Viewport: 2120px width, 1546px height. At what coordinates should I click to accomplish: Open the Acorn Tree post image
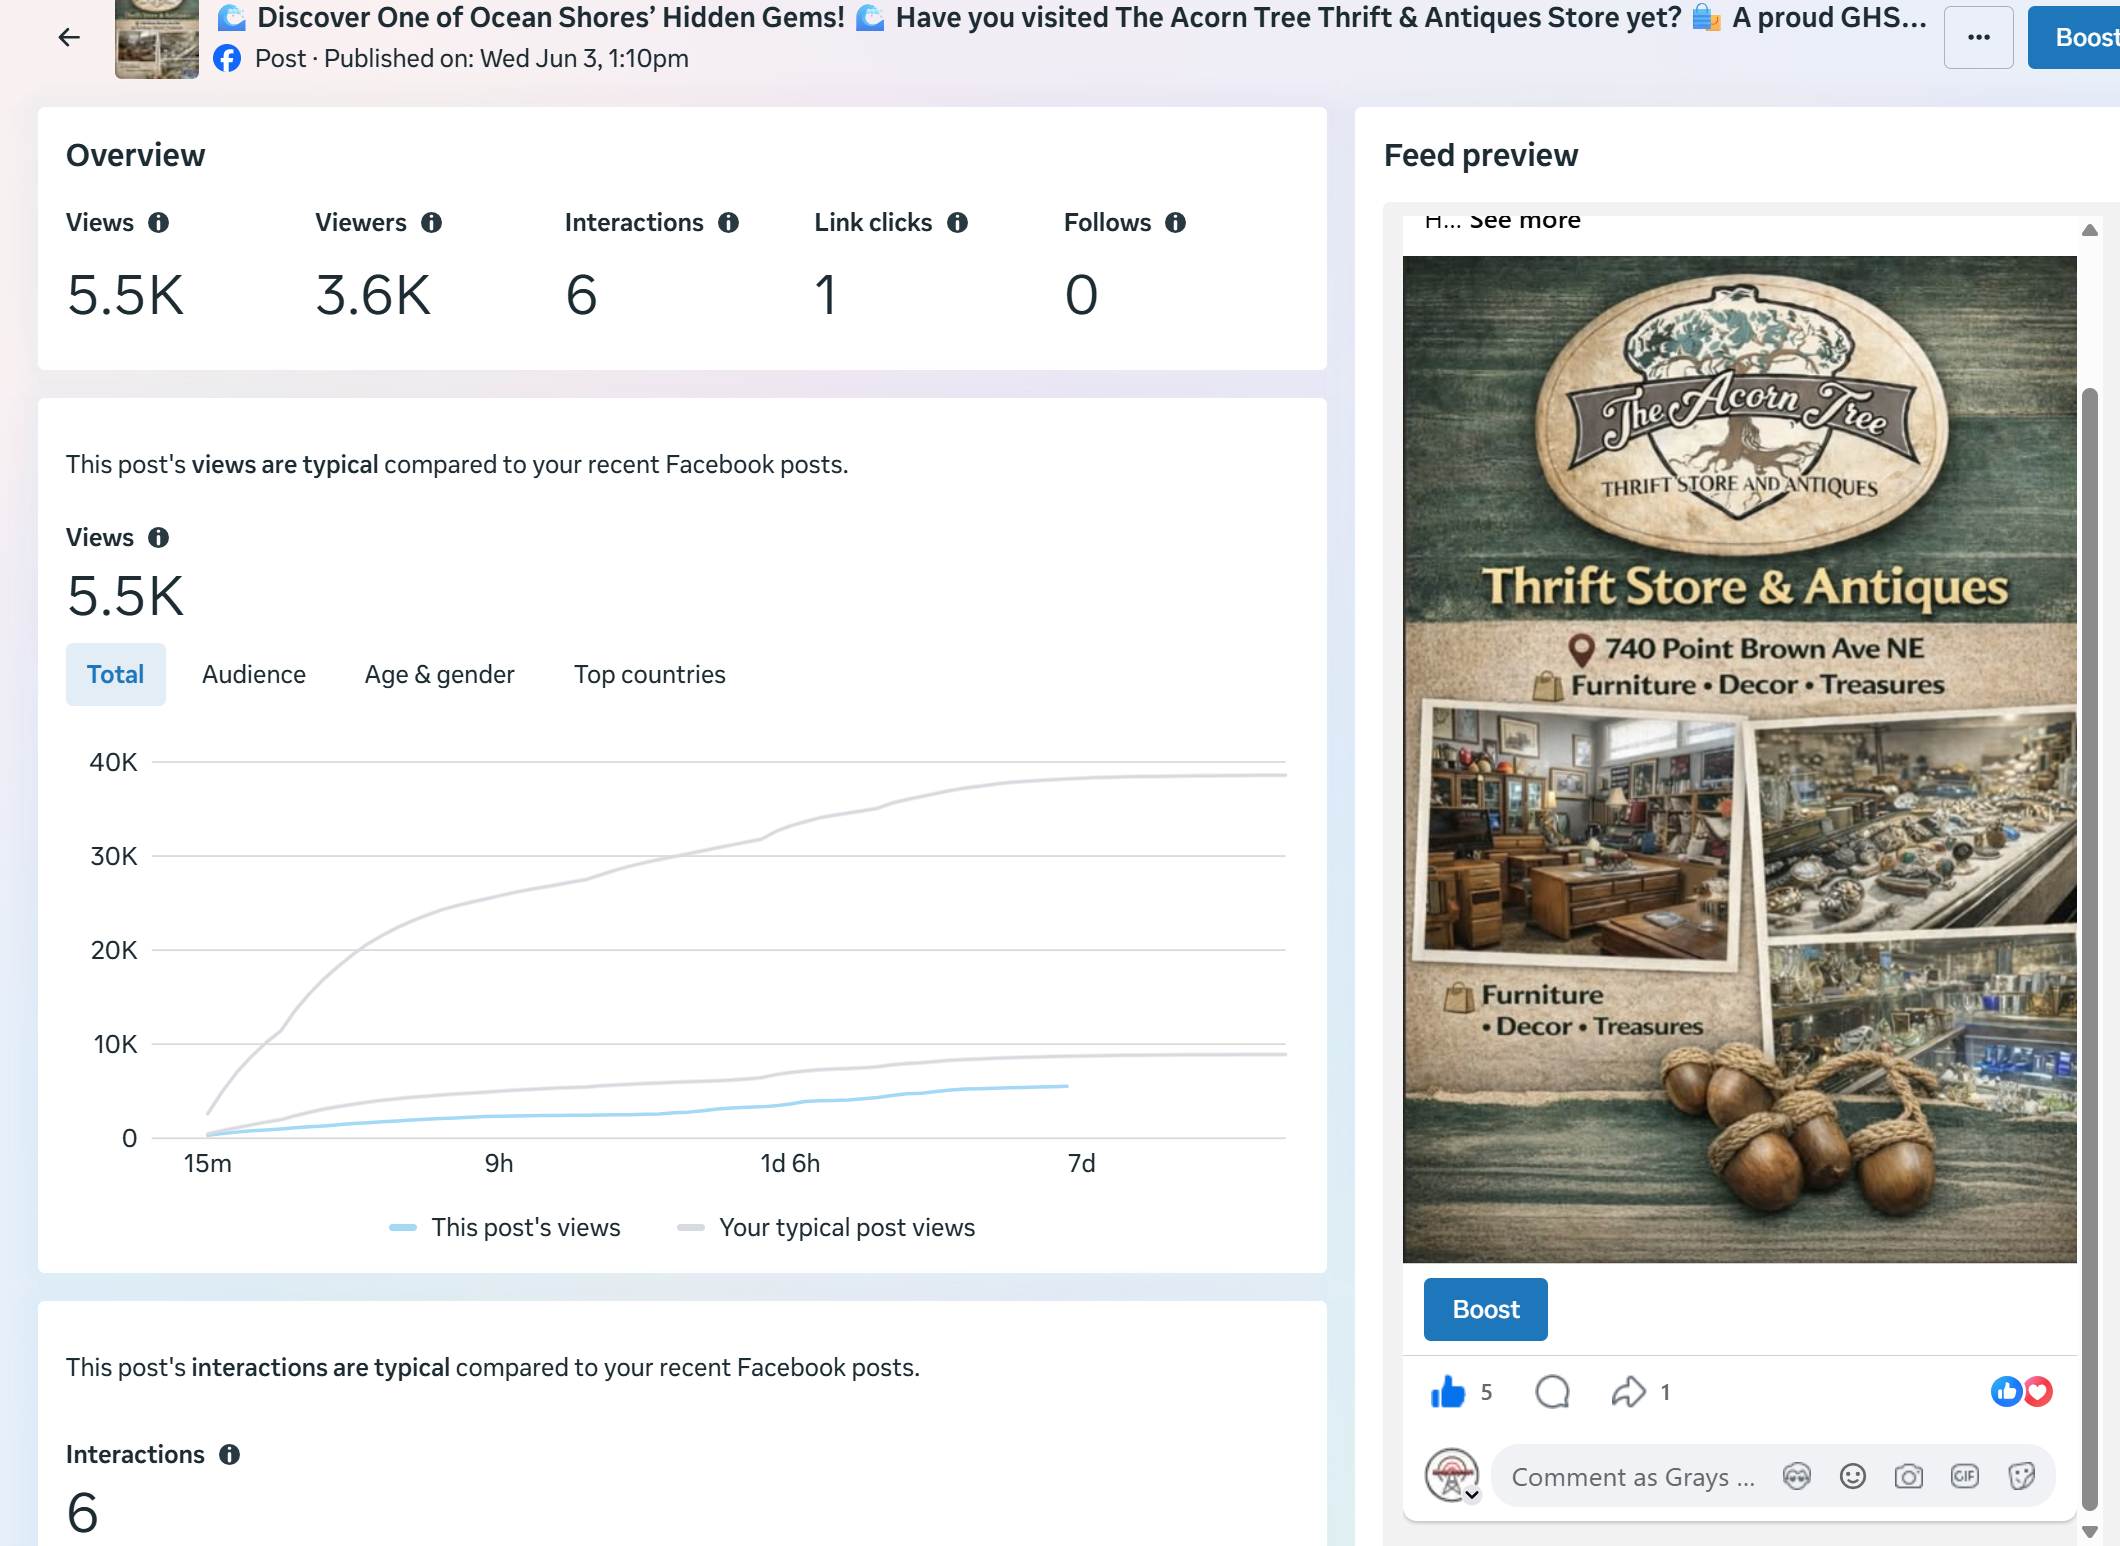pos(1740,759)
